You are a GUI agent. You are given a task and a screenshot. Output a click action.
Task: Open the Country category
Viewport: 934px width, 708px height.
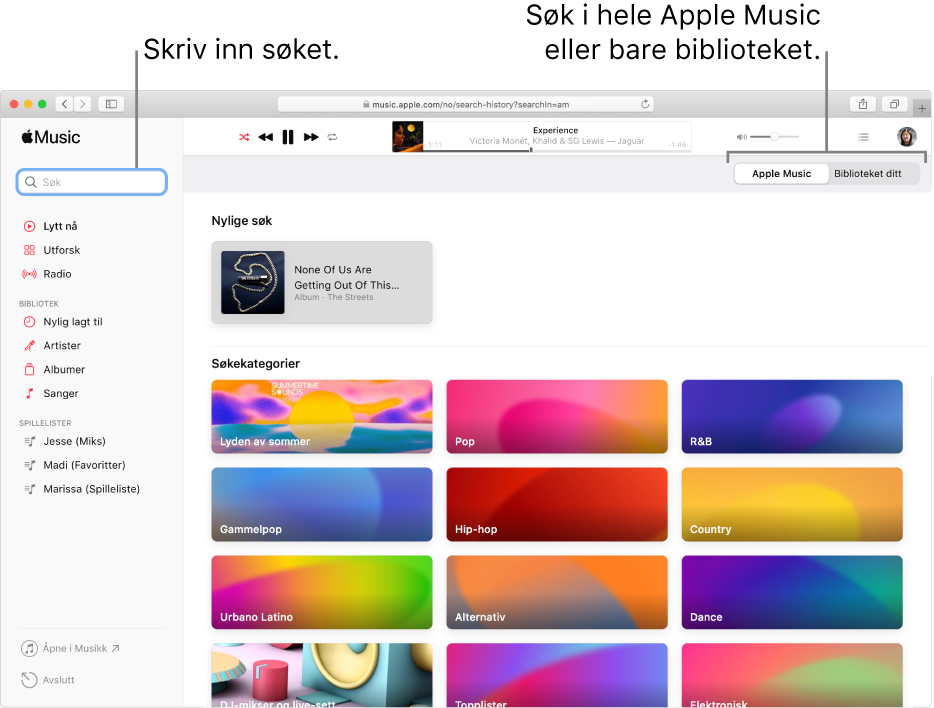pos(792,504)
